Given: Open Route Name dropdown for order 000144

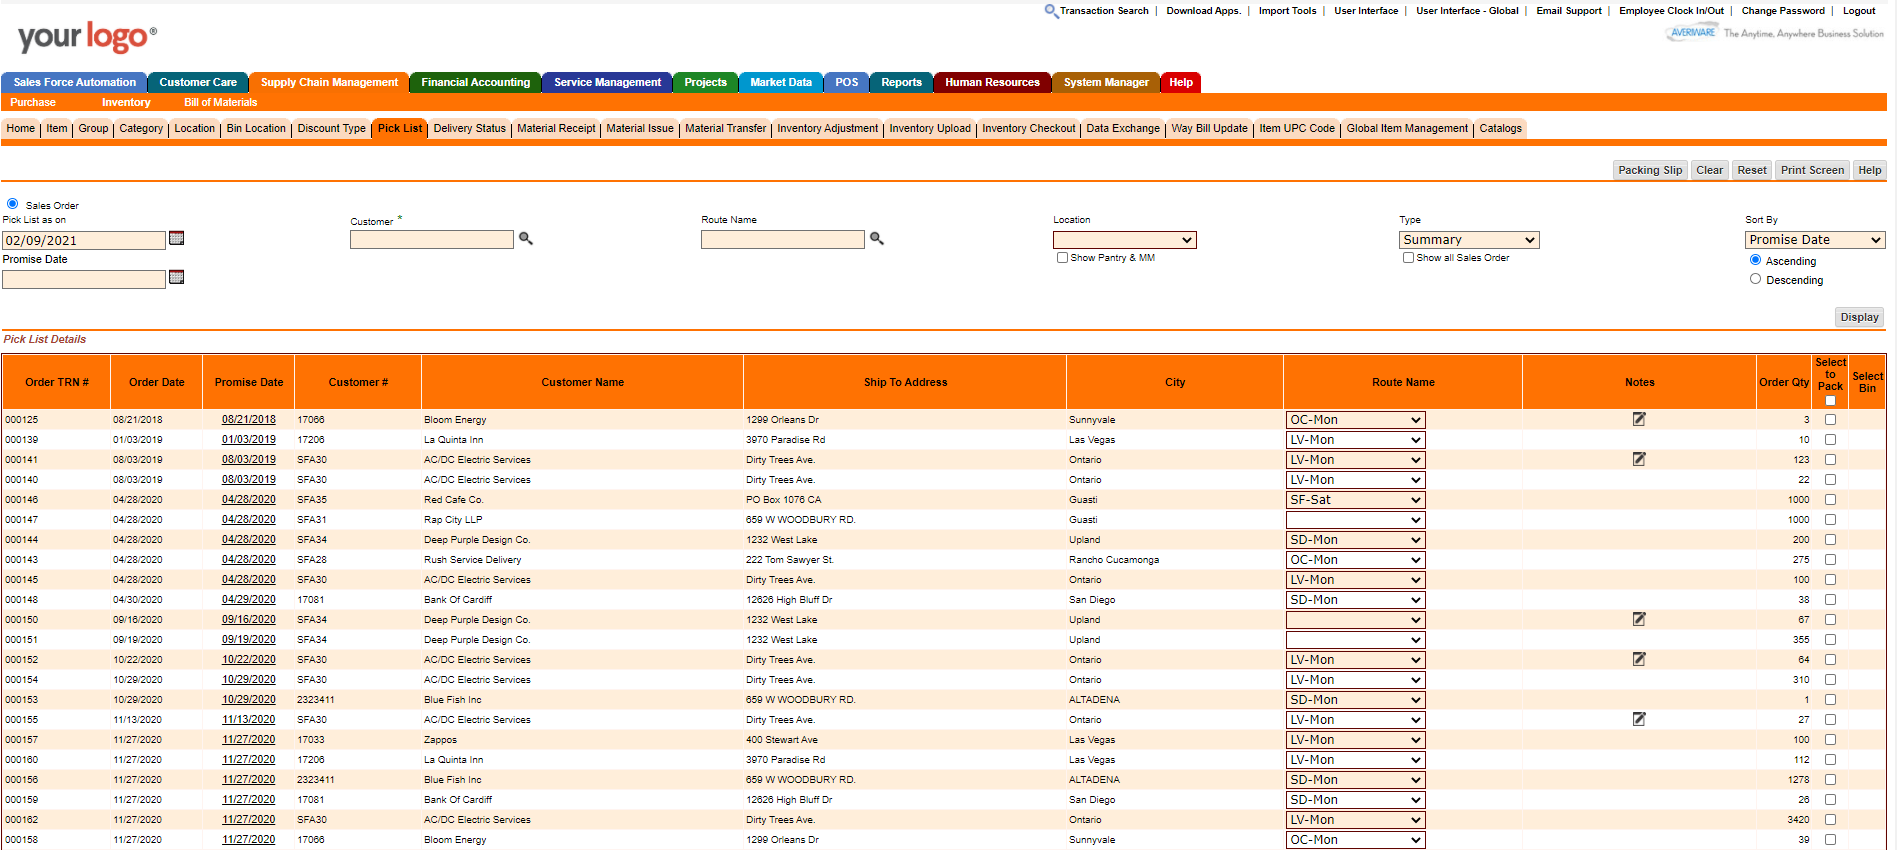Looking at the screenshot, I should coord(1355,540).
